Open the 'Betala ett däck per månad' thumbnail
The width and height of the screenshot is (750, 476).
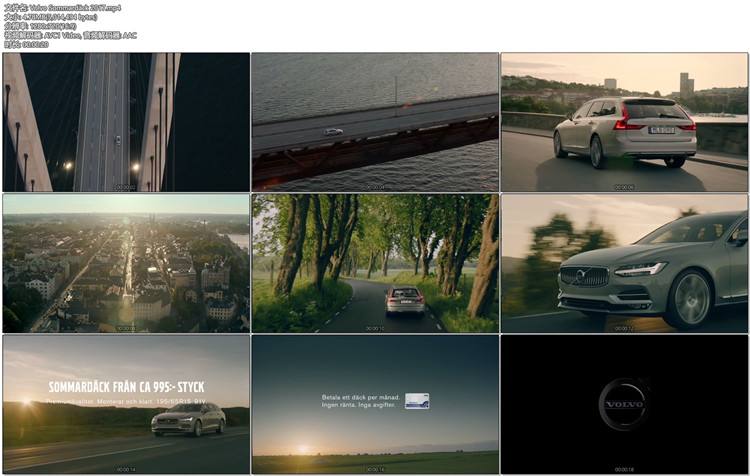pos(375,404)
